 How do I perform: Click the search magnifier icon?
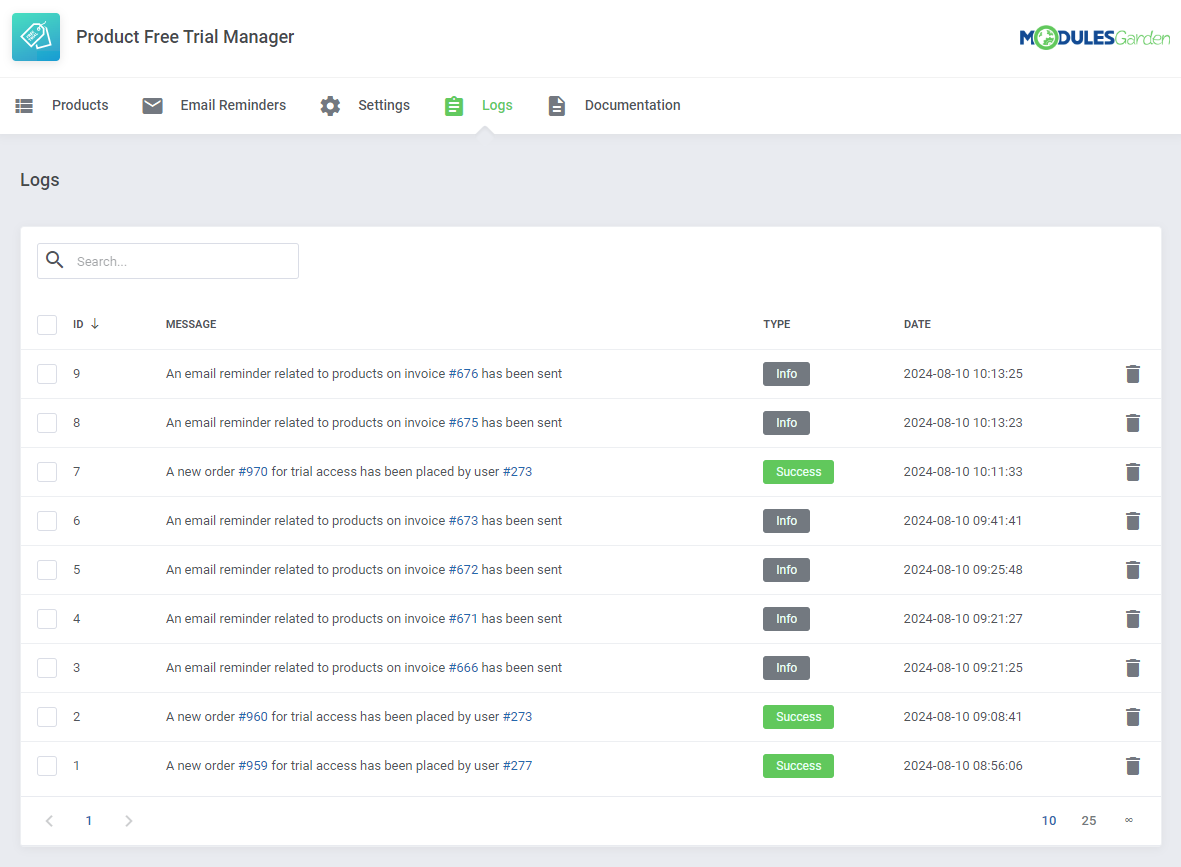54,260
